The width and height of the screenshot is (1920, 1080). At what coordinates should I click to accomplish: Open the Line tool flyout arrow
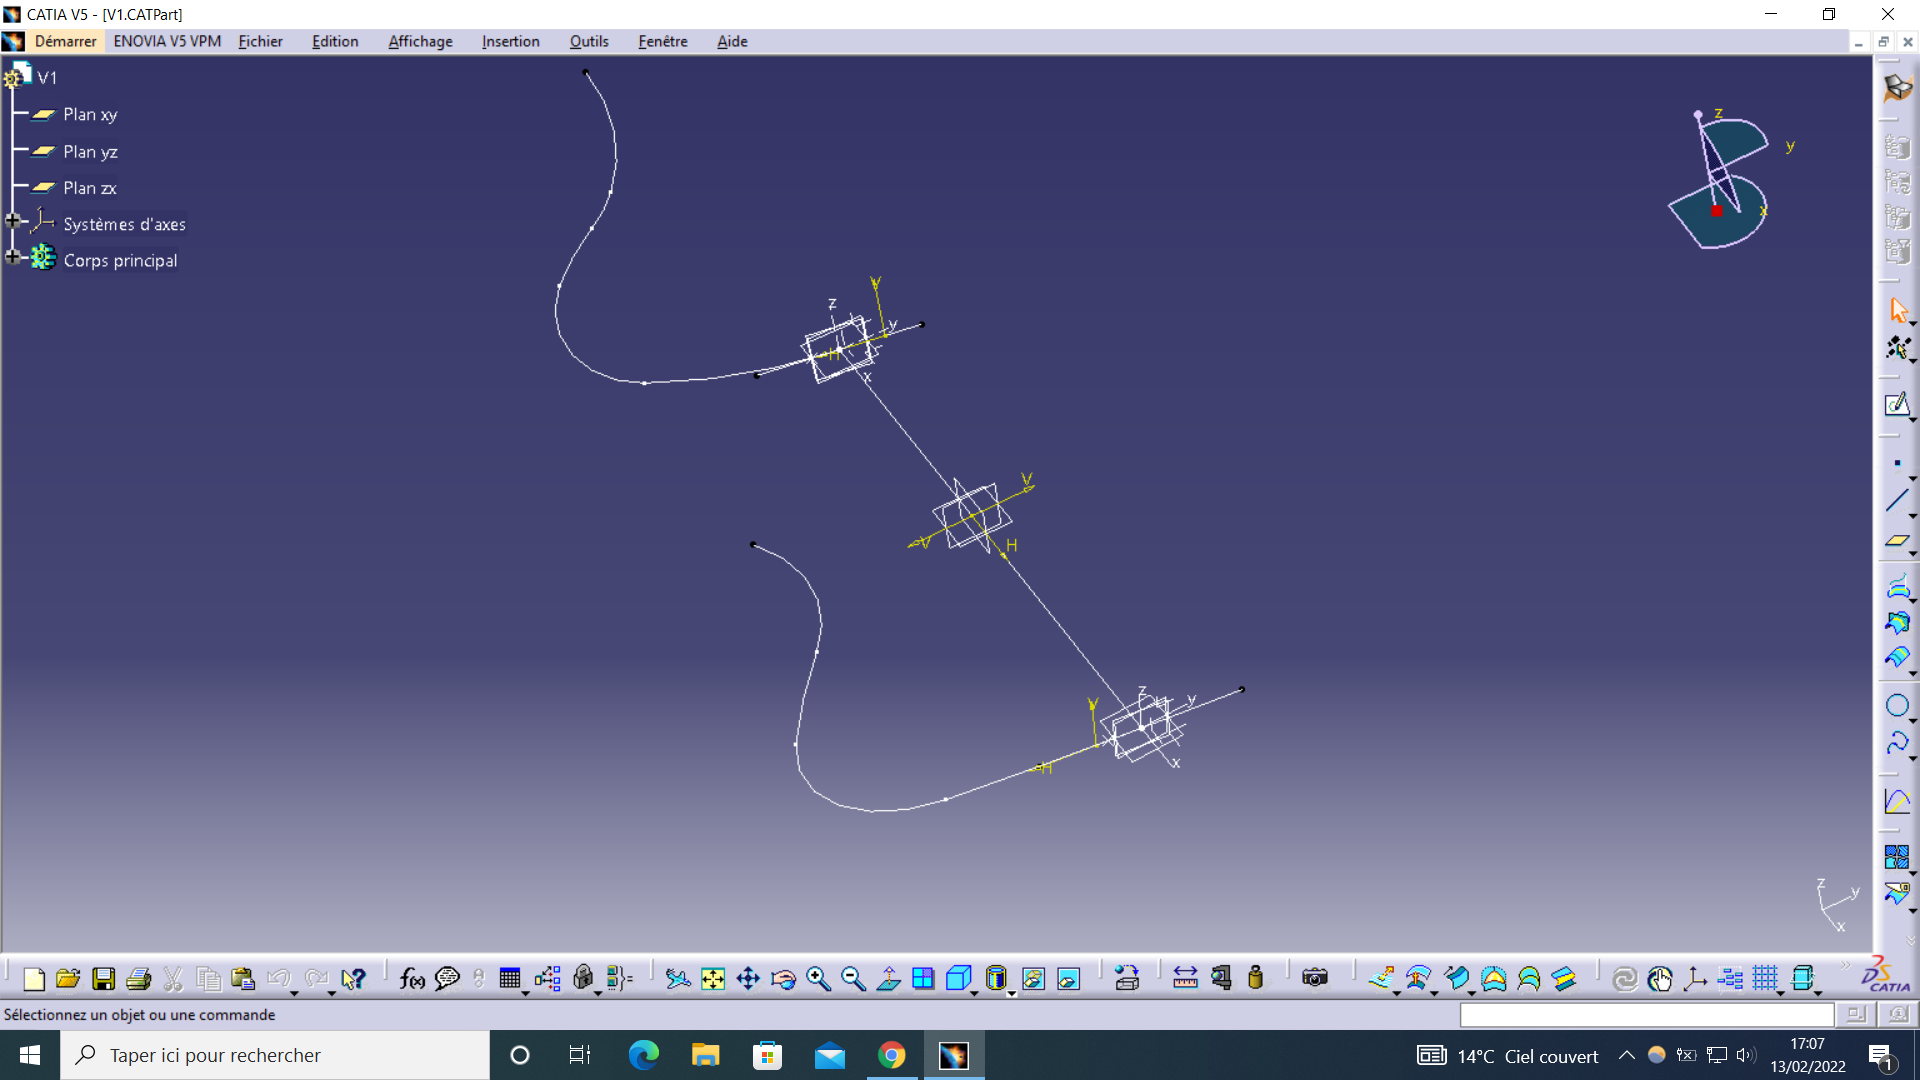[x=1912, y=516]
